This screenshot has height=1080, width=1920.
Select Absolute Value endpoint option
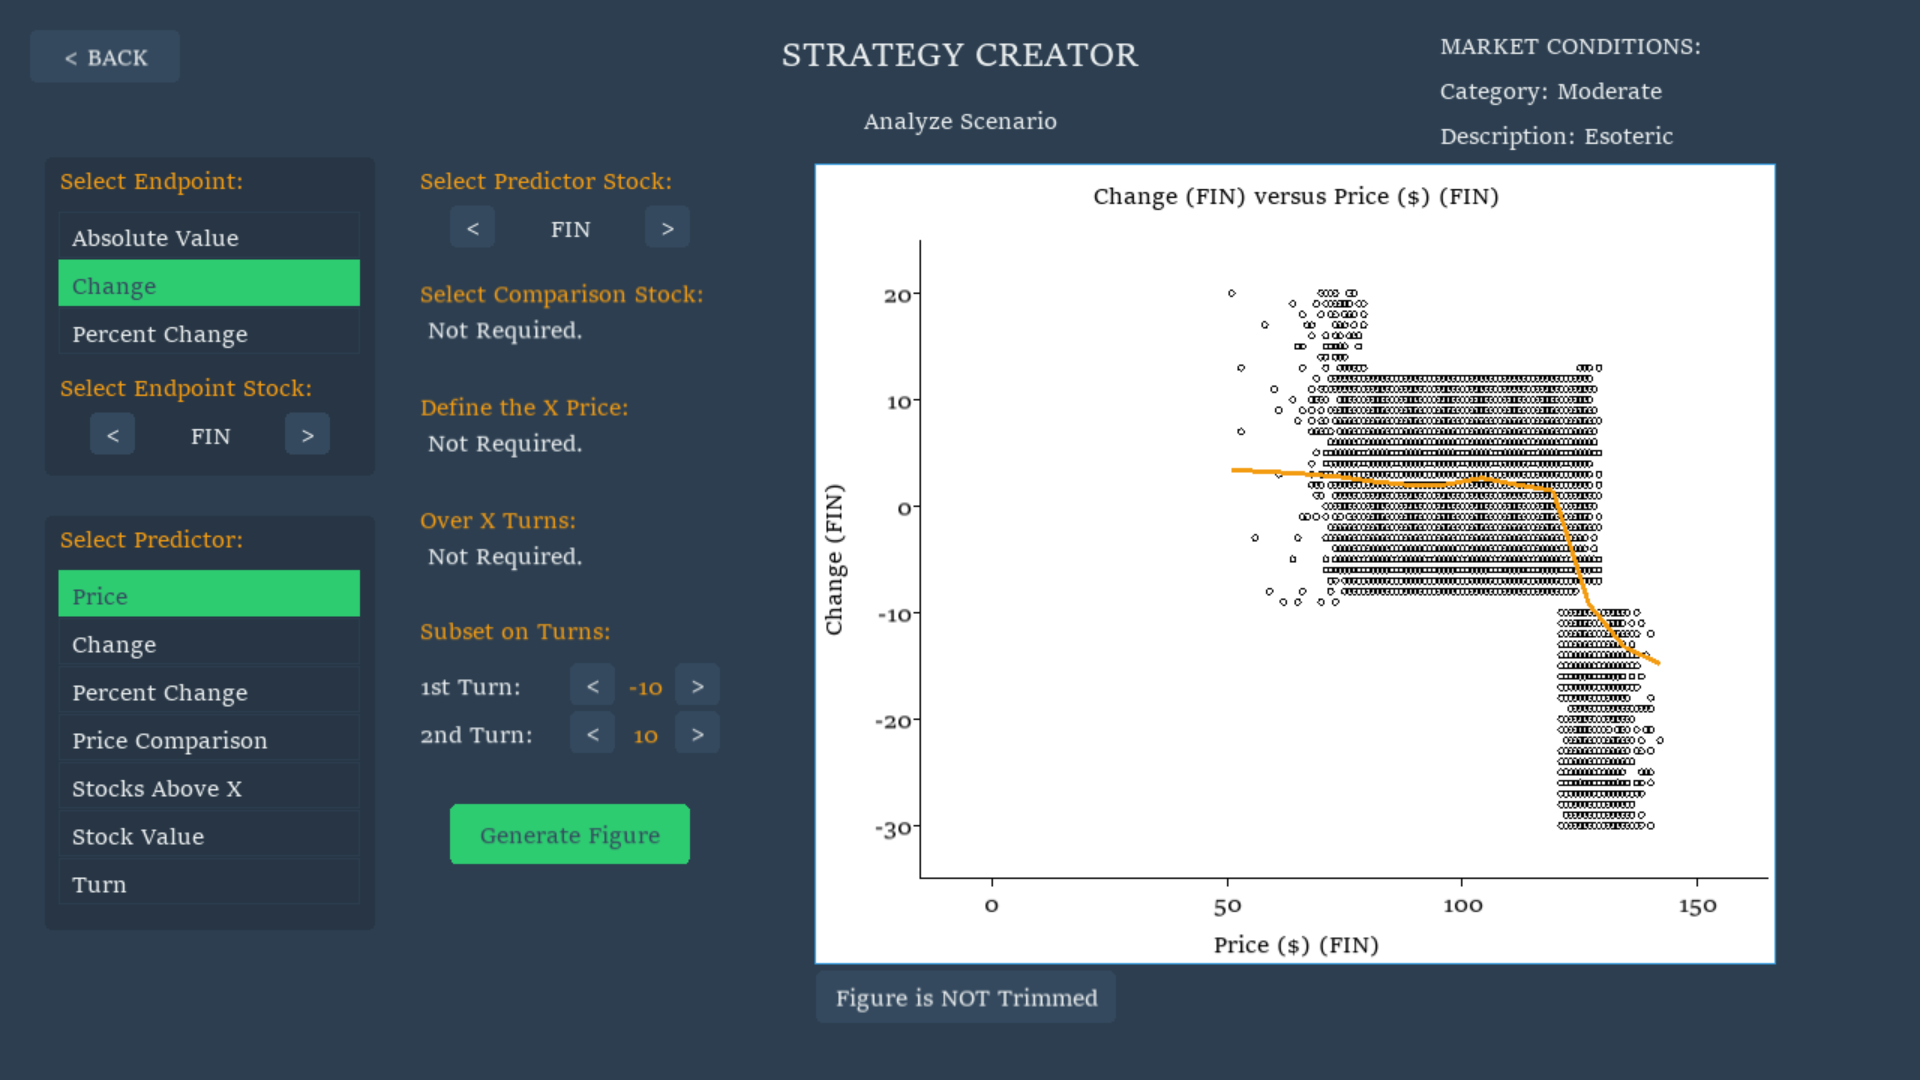click(209, 237)
